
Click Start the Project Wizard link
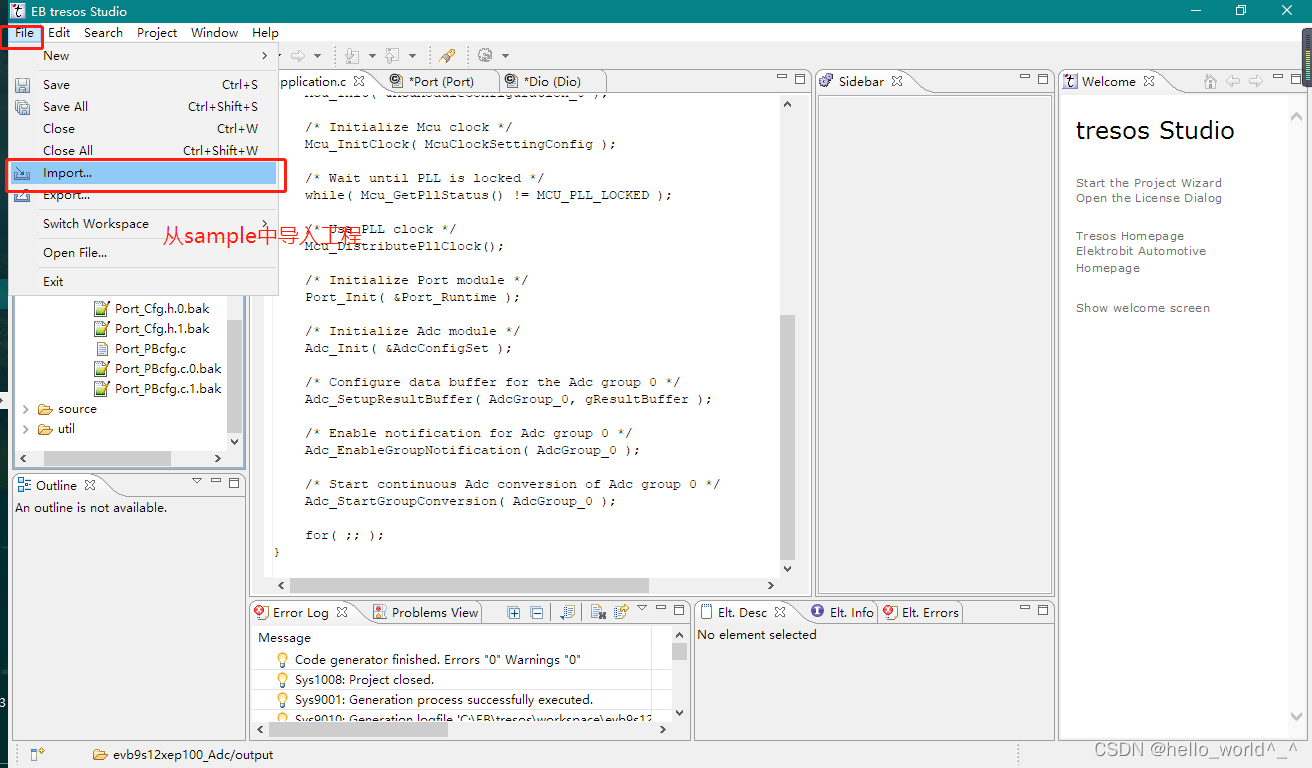pyautogui.click(x=1148, y=183)
